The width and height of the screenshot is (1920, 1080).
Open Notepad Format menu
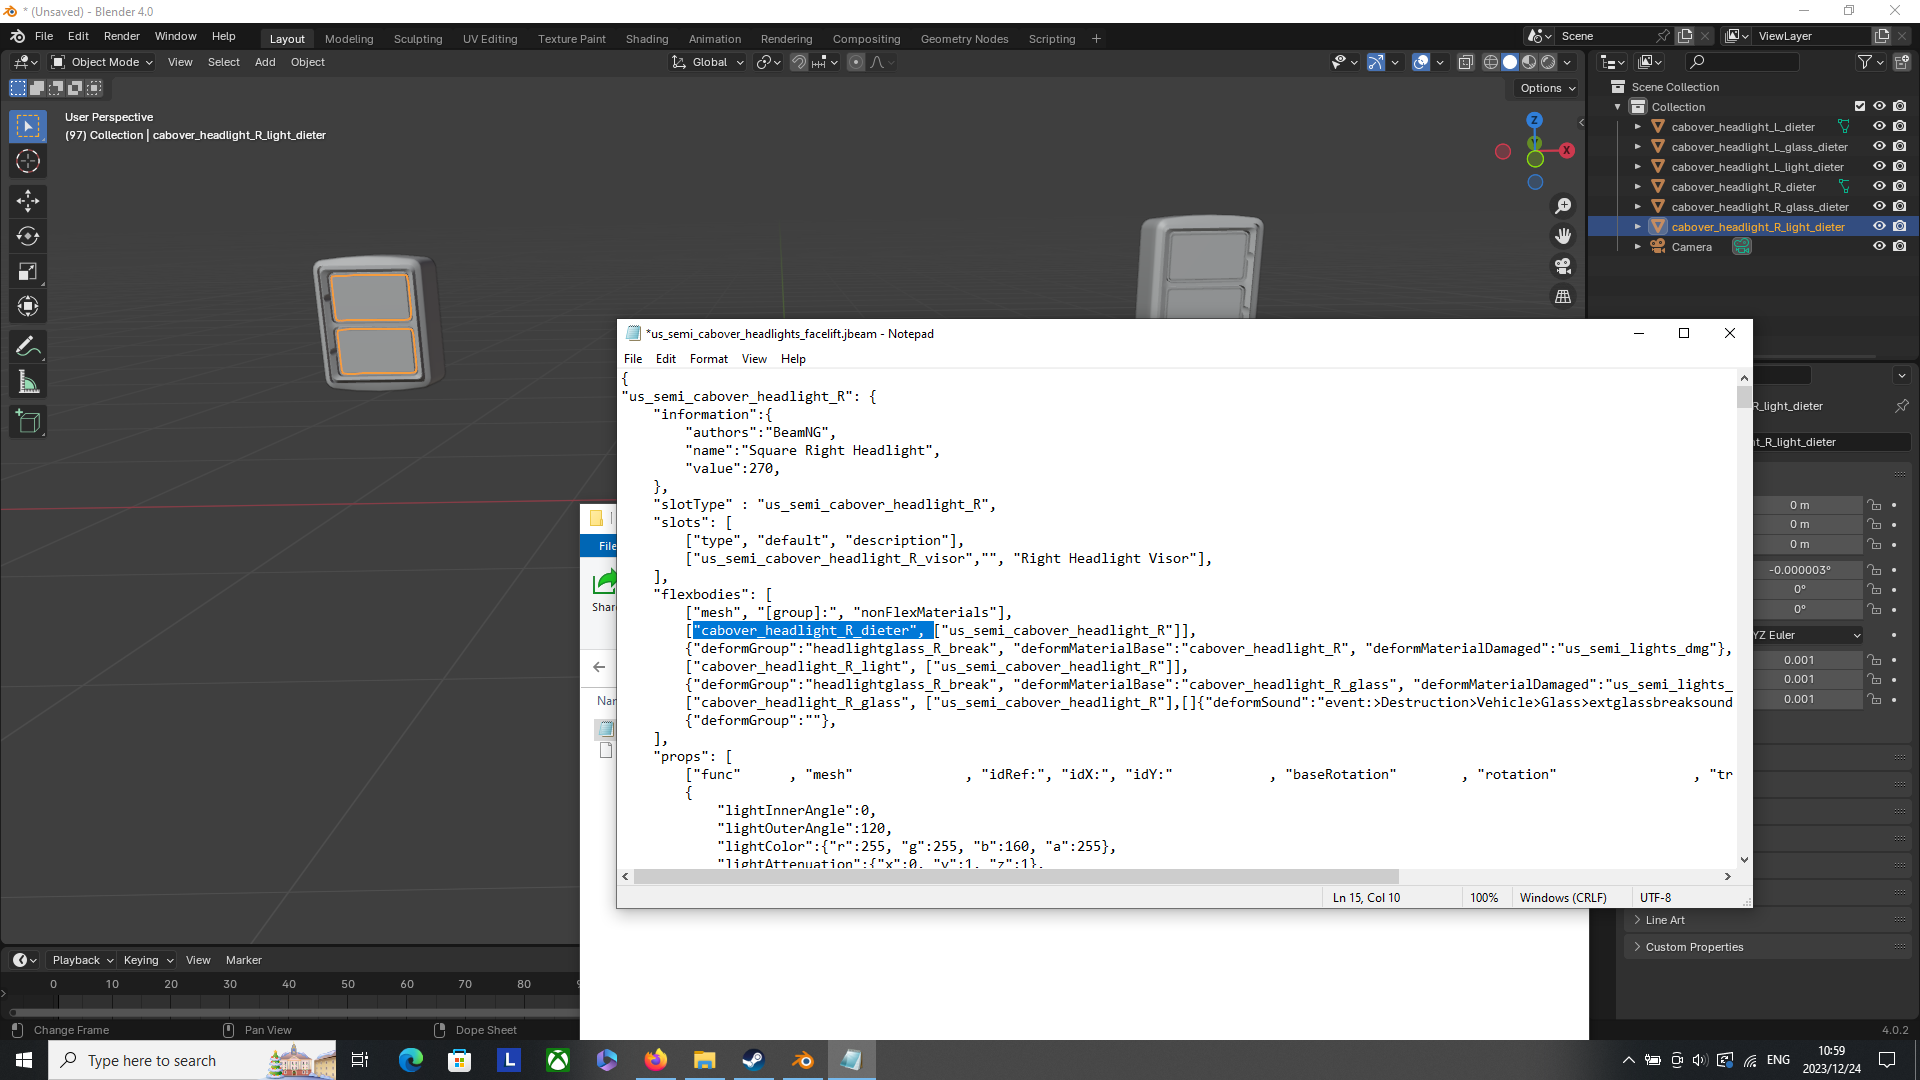(x=708, y=359)
